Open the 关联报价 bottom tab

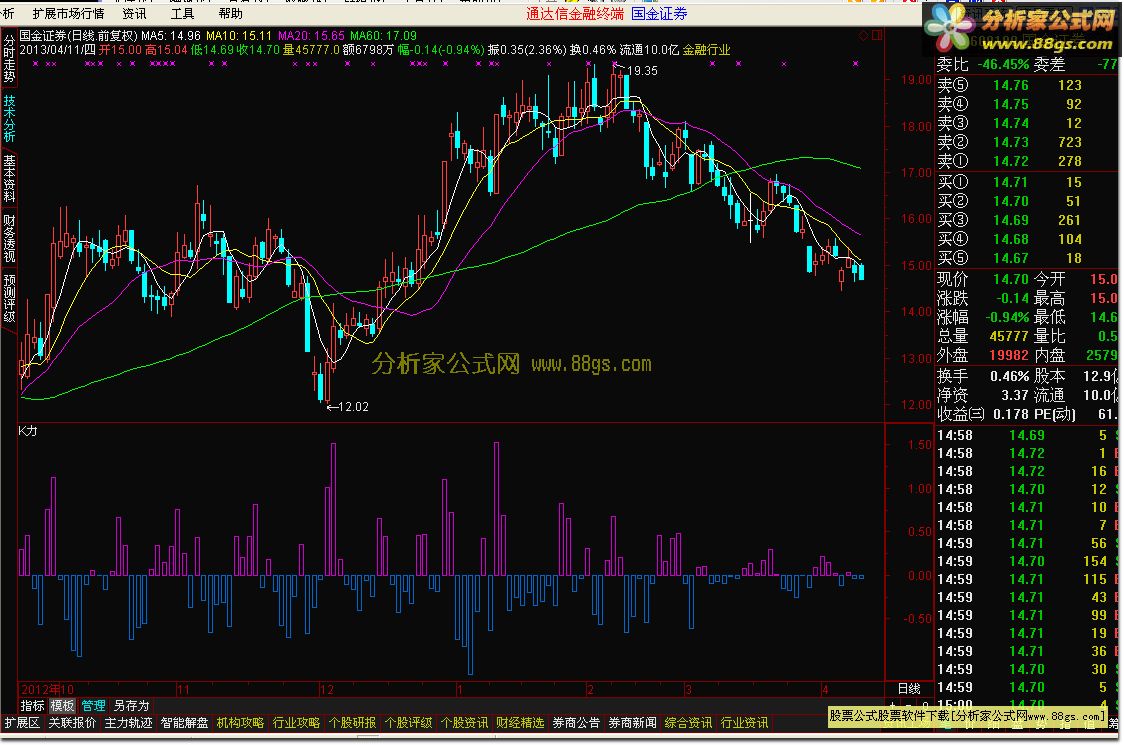72,723
